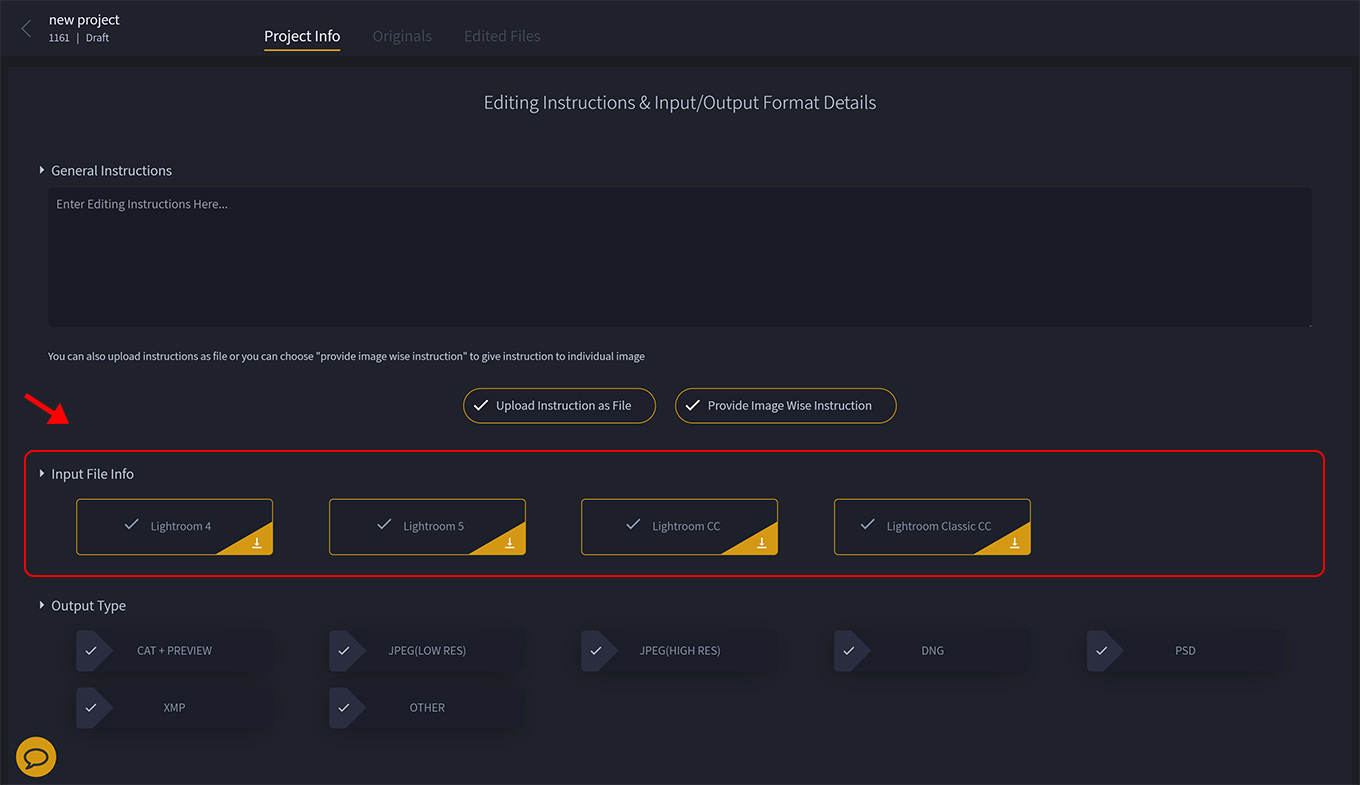
Task: Collapse the Output Type section
Action: click(x=42, y=605)
